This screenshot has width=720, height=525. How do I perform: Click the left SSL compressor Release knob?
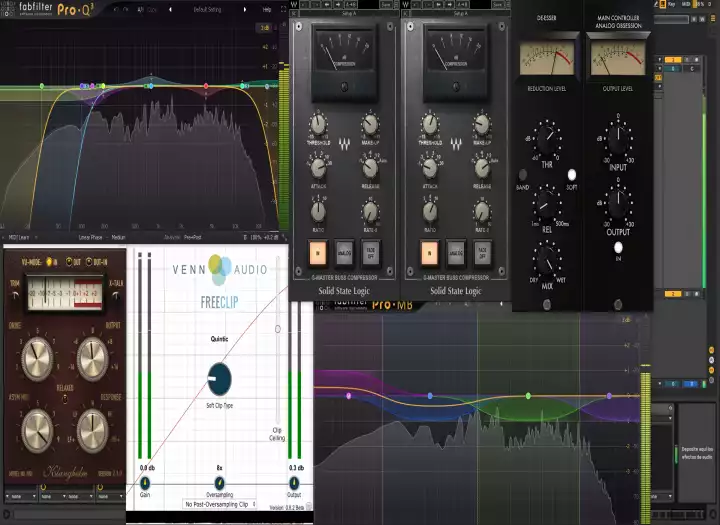click(x=370, y=168)
